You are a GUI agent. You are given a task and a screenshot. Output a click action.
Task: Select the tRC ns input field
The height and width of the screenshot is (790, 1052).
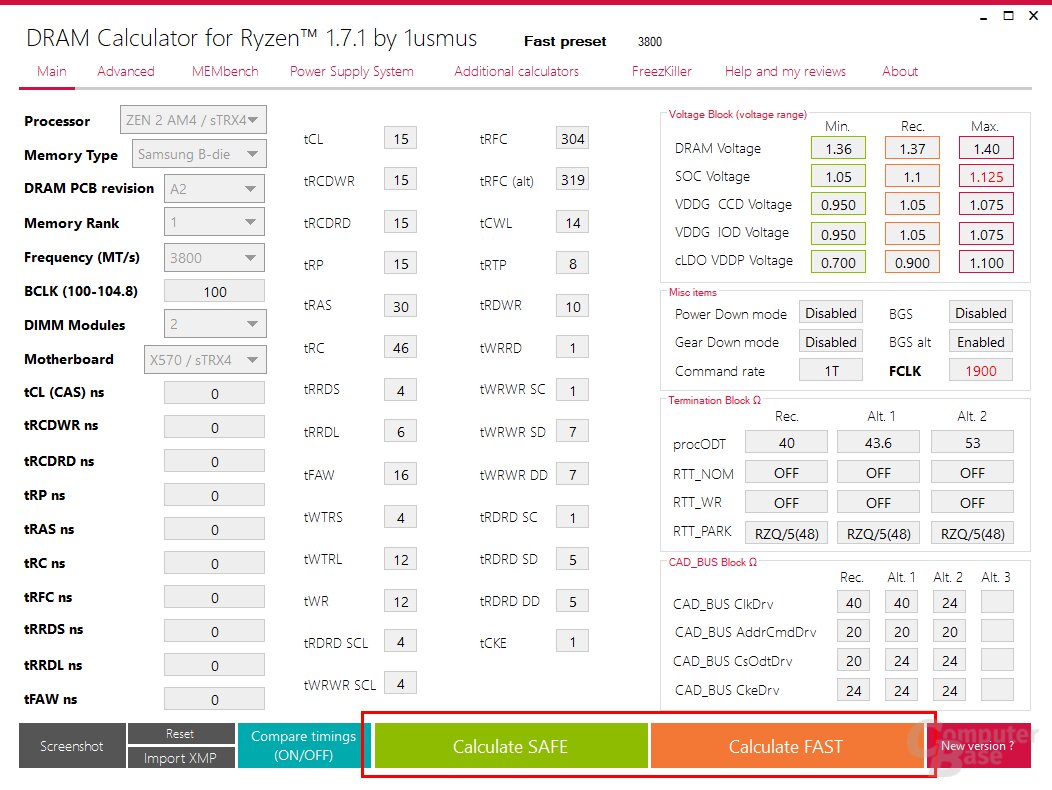point(215,563)
